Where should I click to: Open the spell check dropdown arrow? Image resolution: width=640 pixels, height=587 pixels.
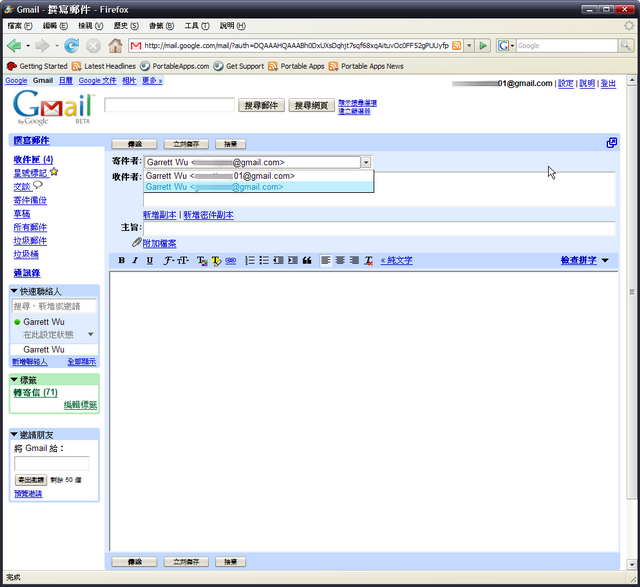pyautogui.click(x=605, y=260)
